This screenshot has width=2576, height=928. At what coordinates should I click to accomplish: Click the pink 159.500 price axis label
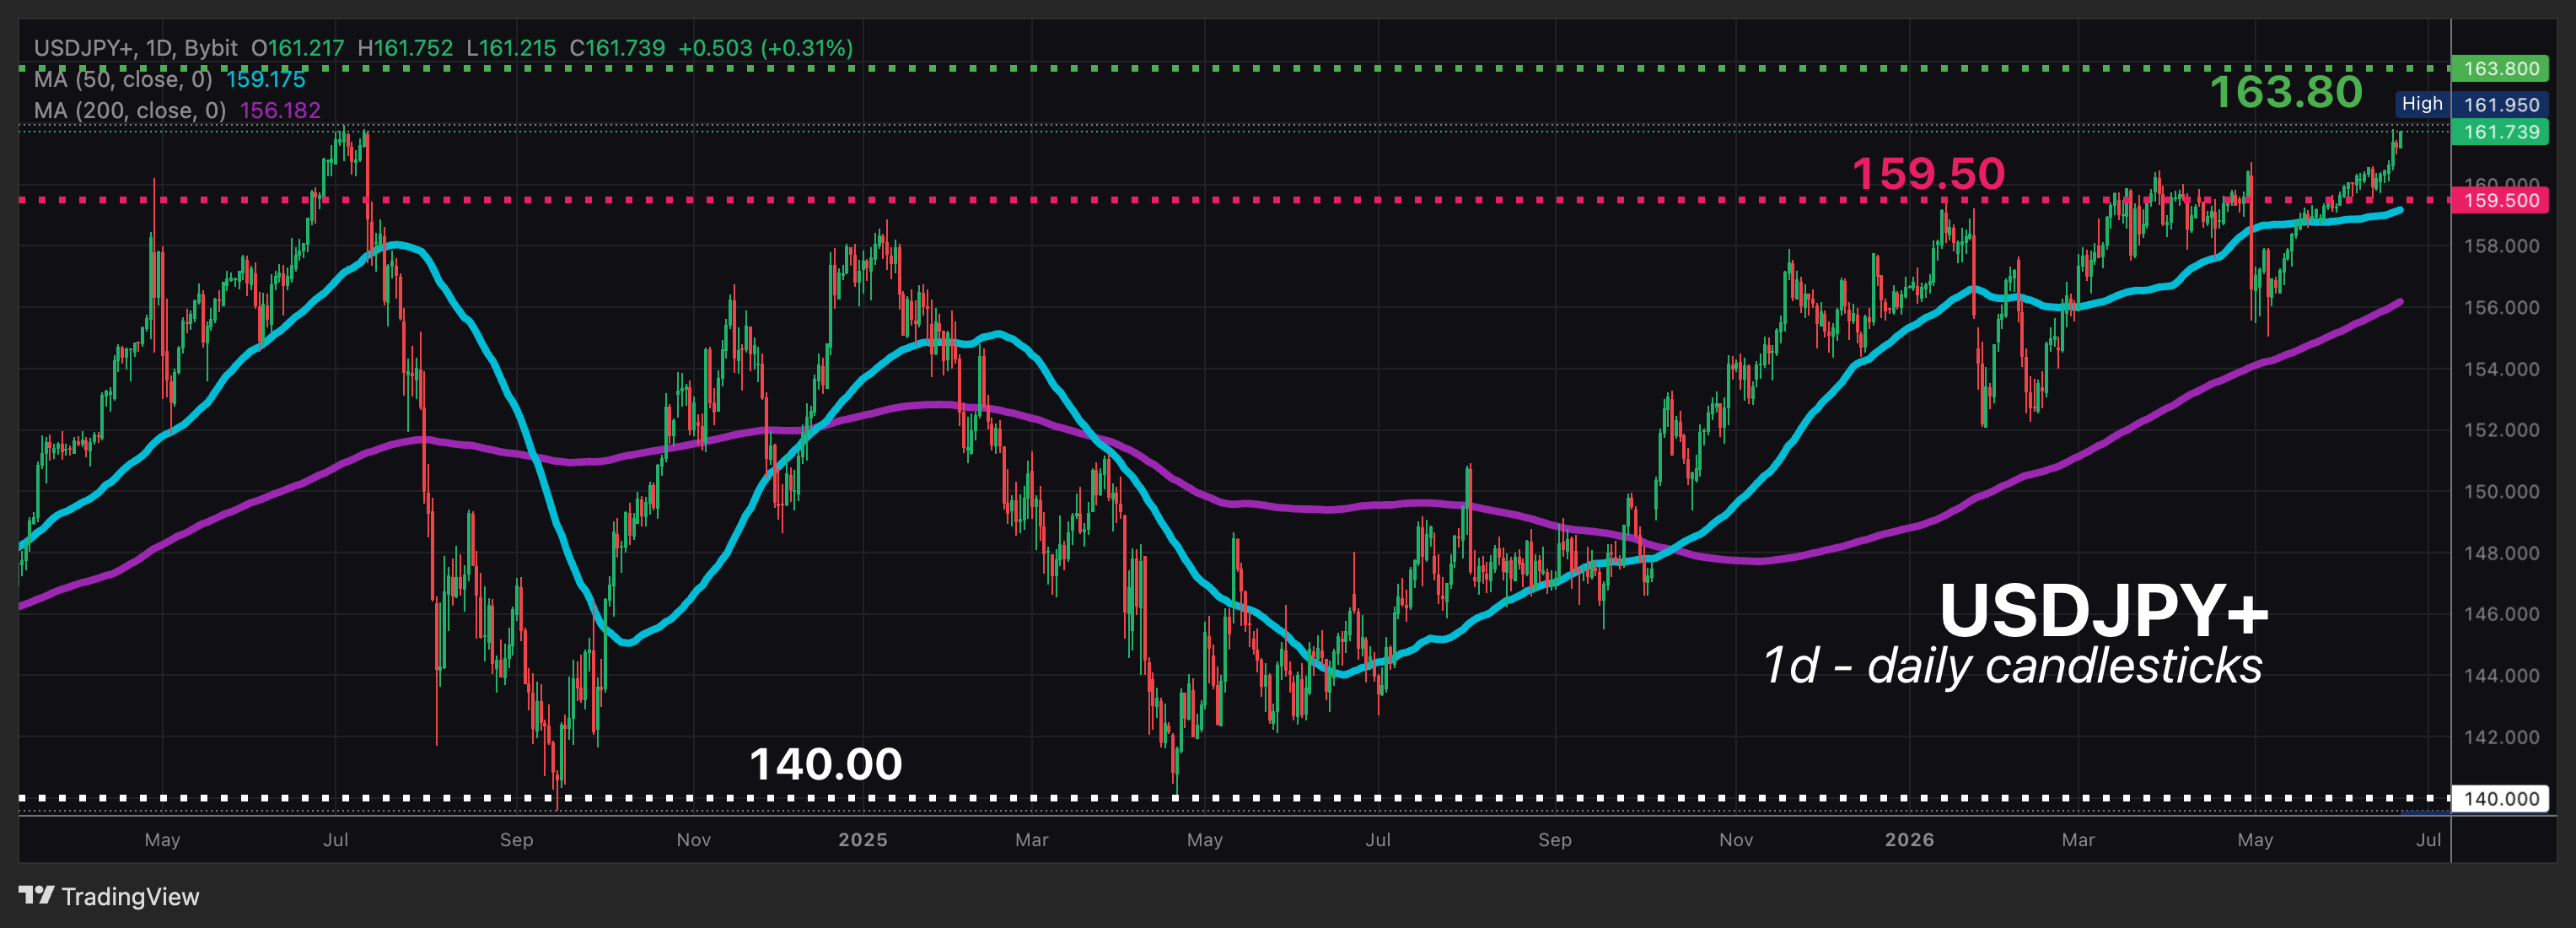[2500, 200]
